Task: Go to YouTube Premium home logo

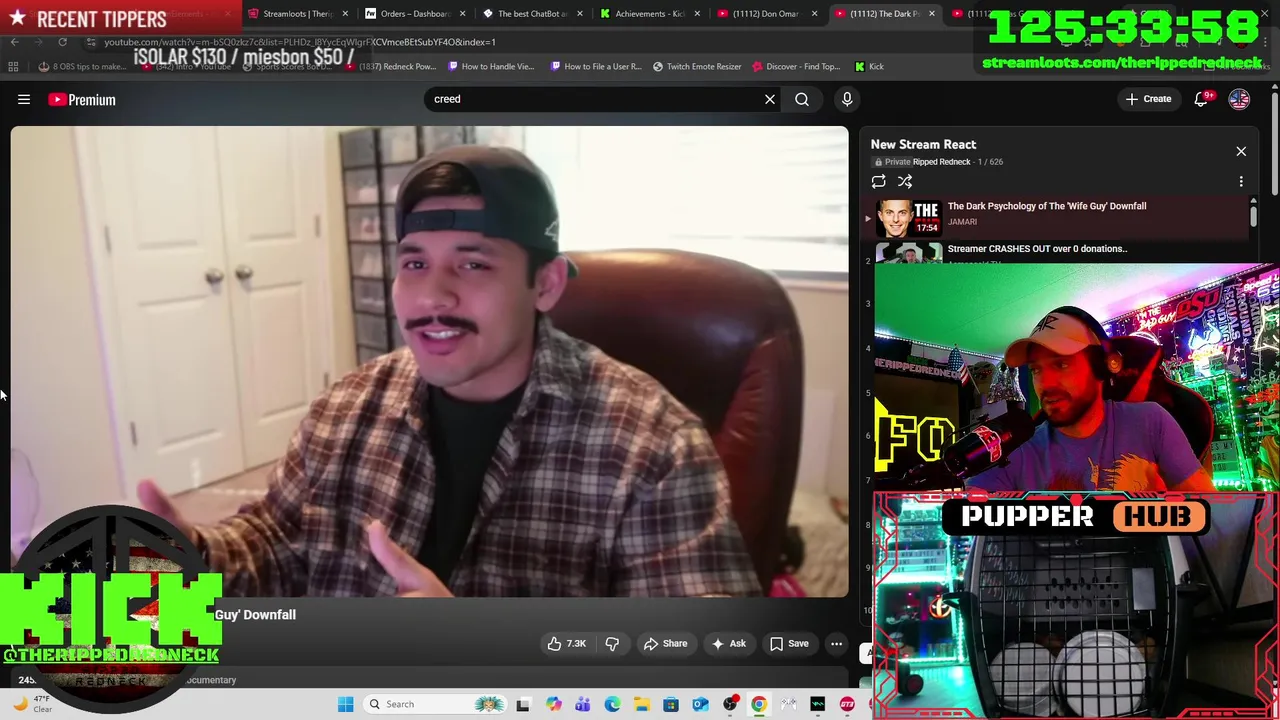Action: [82, 100]
